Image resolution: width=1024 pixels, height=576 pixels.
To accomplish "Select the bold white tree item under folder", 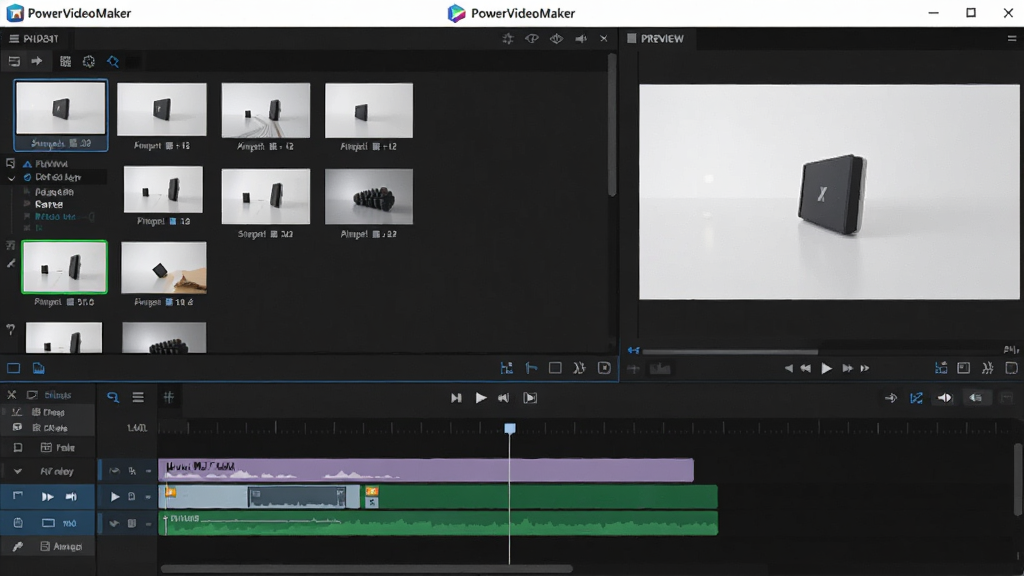I will [49, 204].
